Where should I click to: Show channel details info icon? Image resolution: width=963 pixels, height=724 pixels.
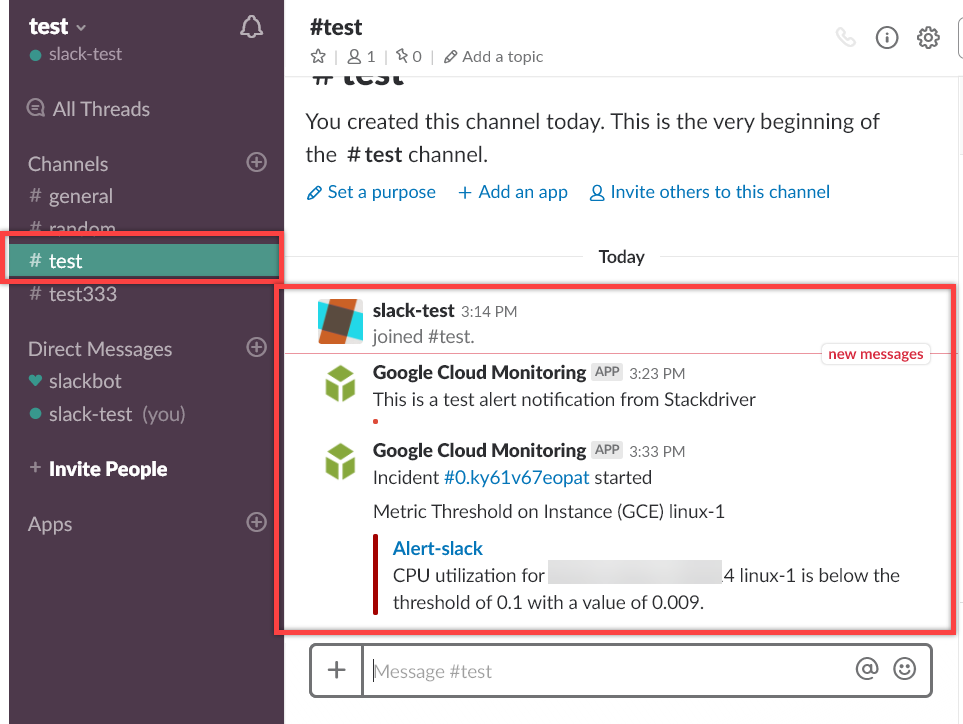pyautogui.click(x=886, y=37)
